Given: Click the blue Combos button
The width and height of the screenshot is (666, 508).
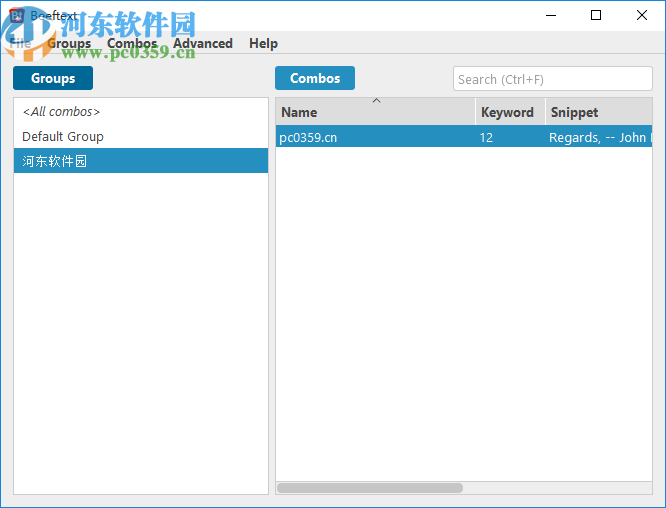Looking at the screenshot, I should tap(315, 78).
